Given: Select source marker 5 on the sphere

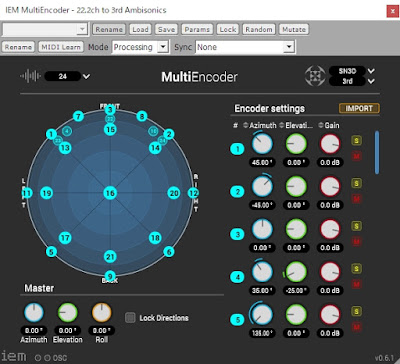Looking at the screenshot, I should pyautogui.click(x=51, y=252).
